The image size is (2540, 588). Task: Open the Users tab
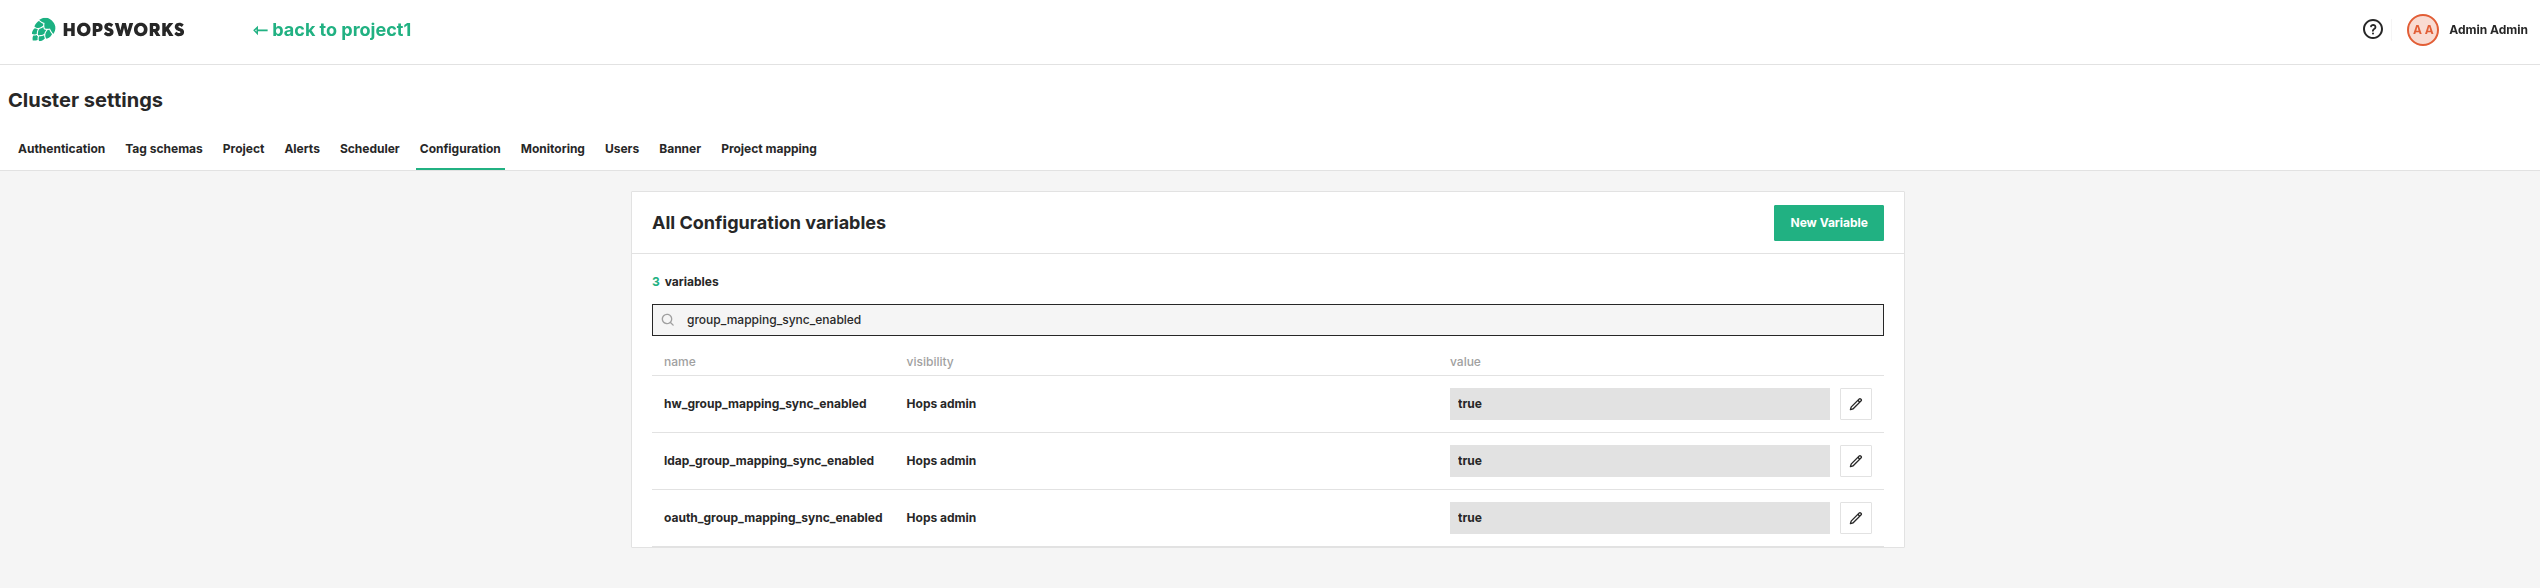(621, 149)
